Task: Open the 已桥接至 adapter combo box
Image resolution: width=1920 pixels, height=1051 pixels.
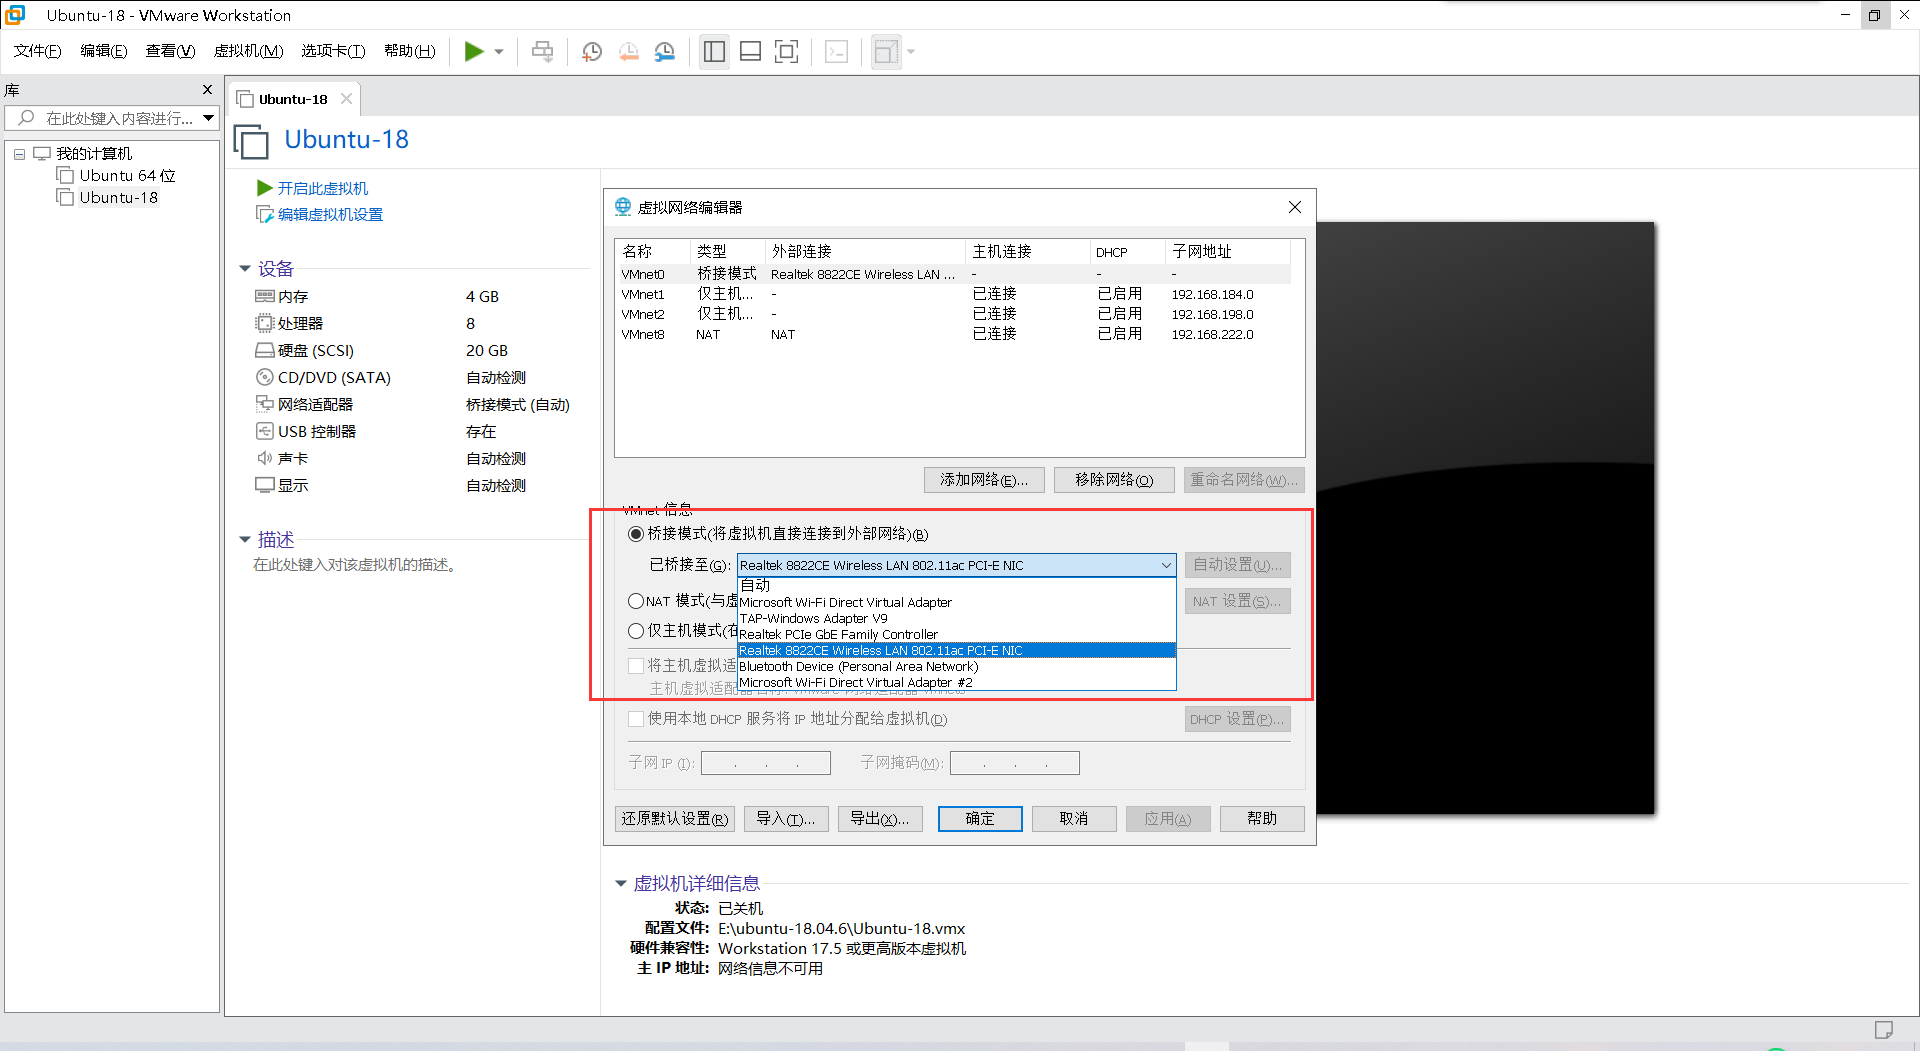Action: click(956, 565)
